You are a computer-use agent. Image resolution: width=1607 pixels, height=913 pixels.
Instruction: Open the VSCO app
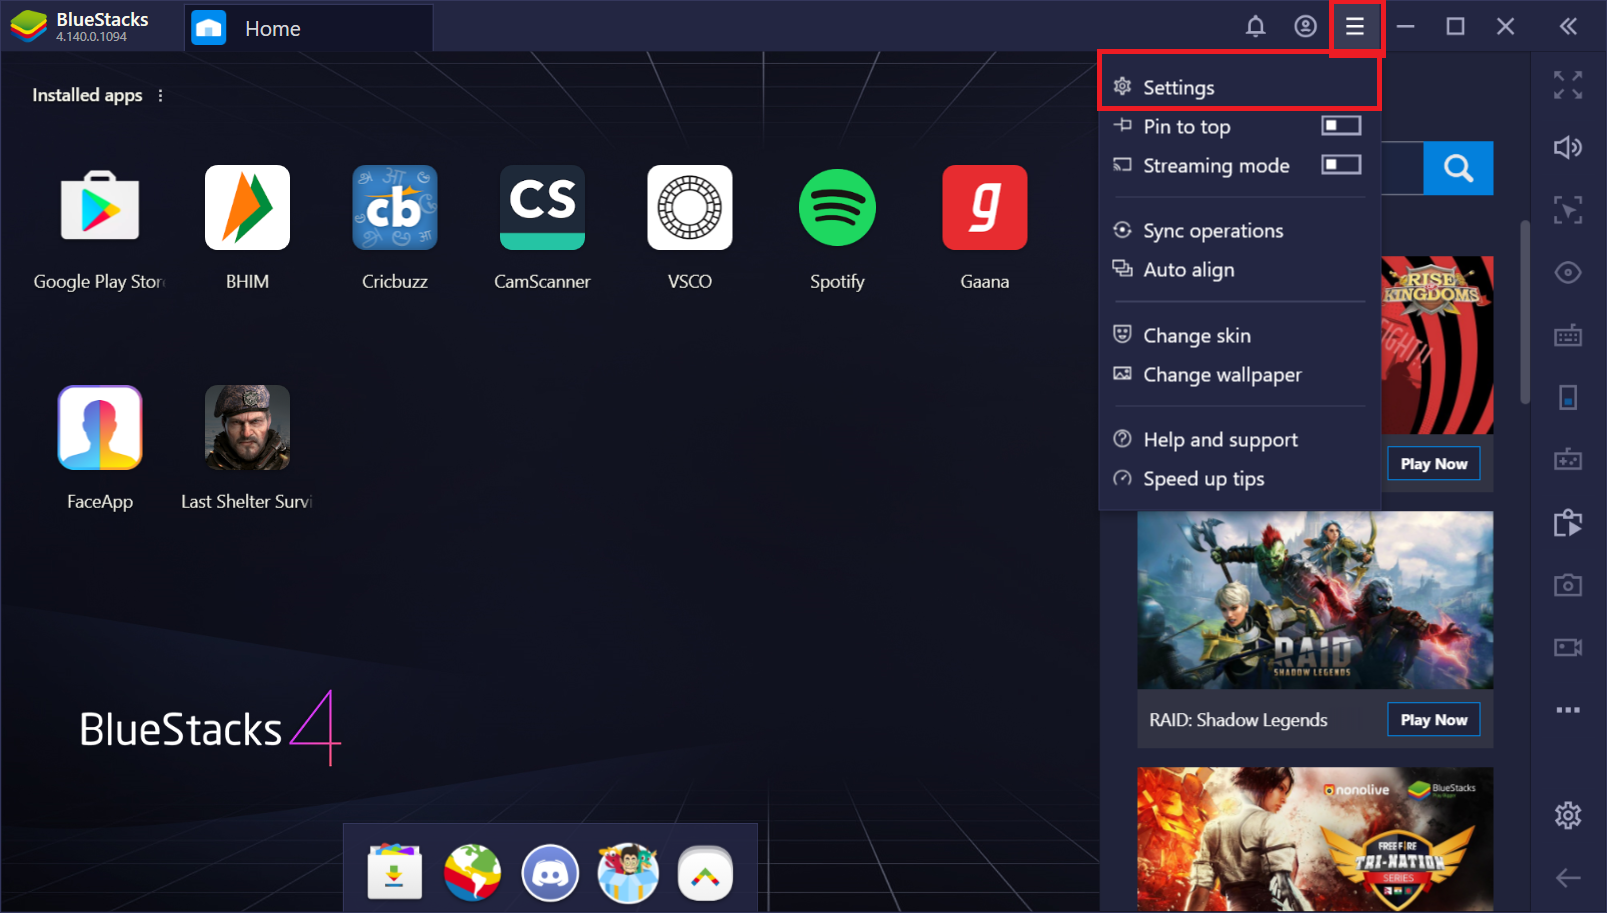point(690,208)
